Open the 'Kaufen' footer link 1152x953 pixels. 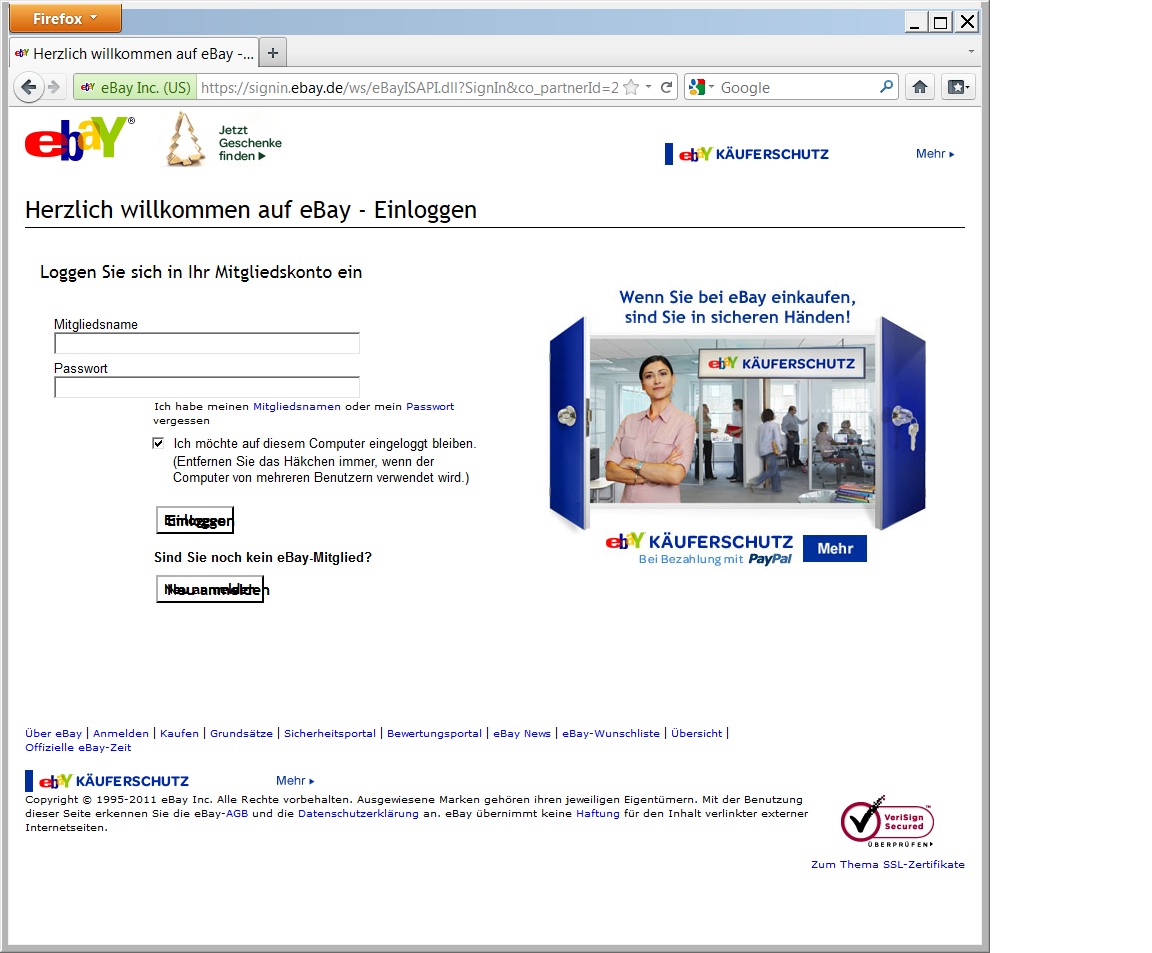(179, 733)
